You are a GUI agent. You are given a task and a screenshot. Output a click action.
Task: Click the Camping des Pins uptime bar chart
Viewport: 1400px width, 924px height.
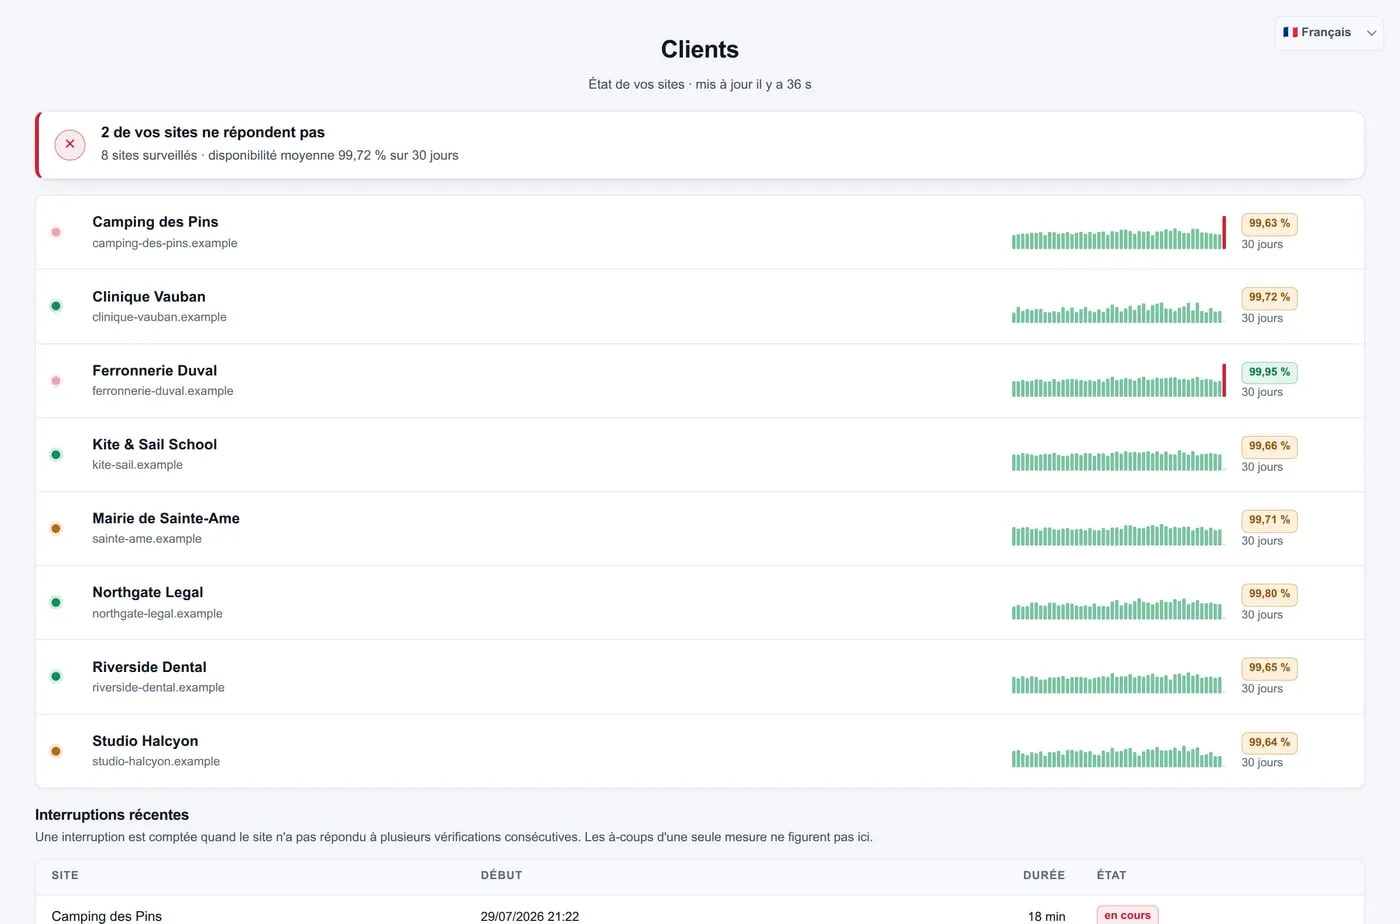(x=1119, y=232)
